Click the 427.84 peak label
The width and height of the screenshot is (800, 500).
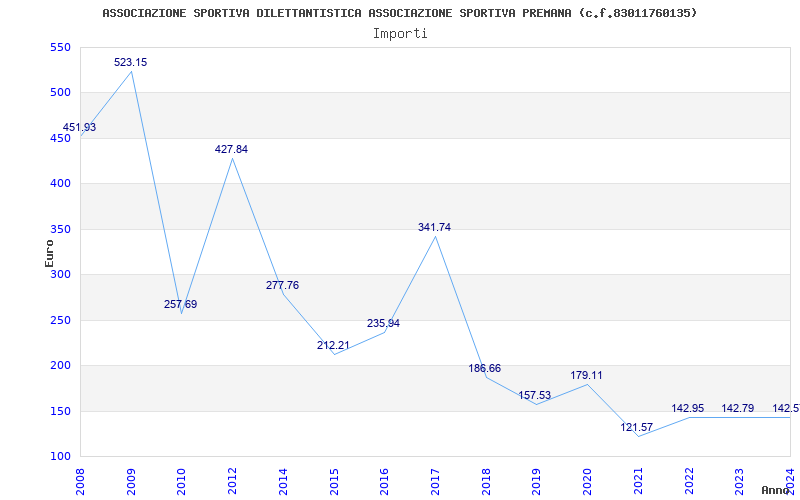tap(232, 149)
